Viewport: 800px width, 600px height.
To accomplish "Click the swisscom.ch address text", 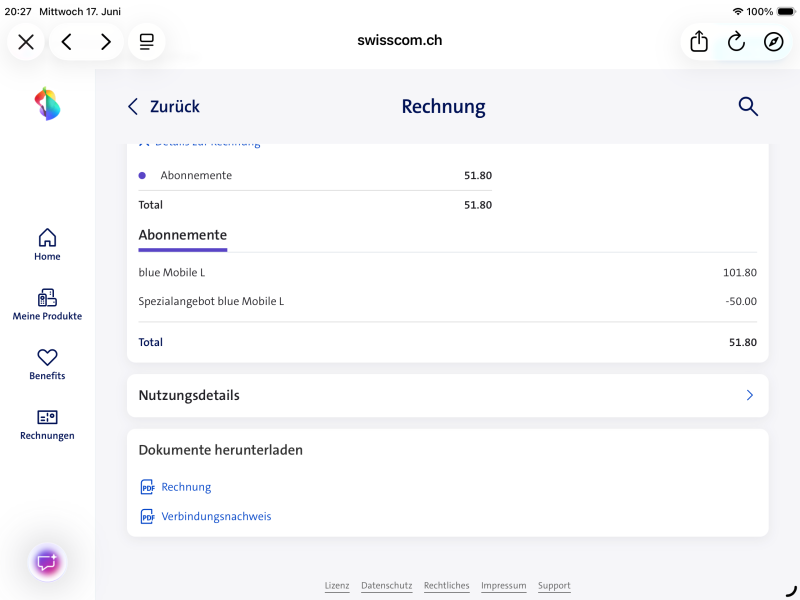I will point(399,40).
